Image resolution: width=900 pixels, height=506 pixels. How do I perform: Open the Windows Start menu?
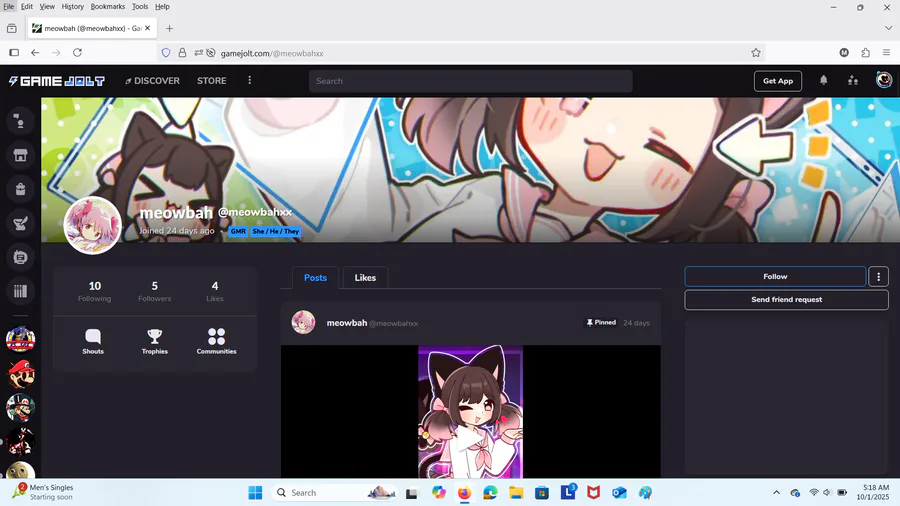tap(255, 492)
